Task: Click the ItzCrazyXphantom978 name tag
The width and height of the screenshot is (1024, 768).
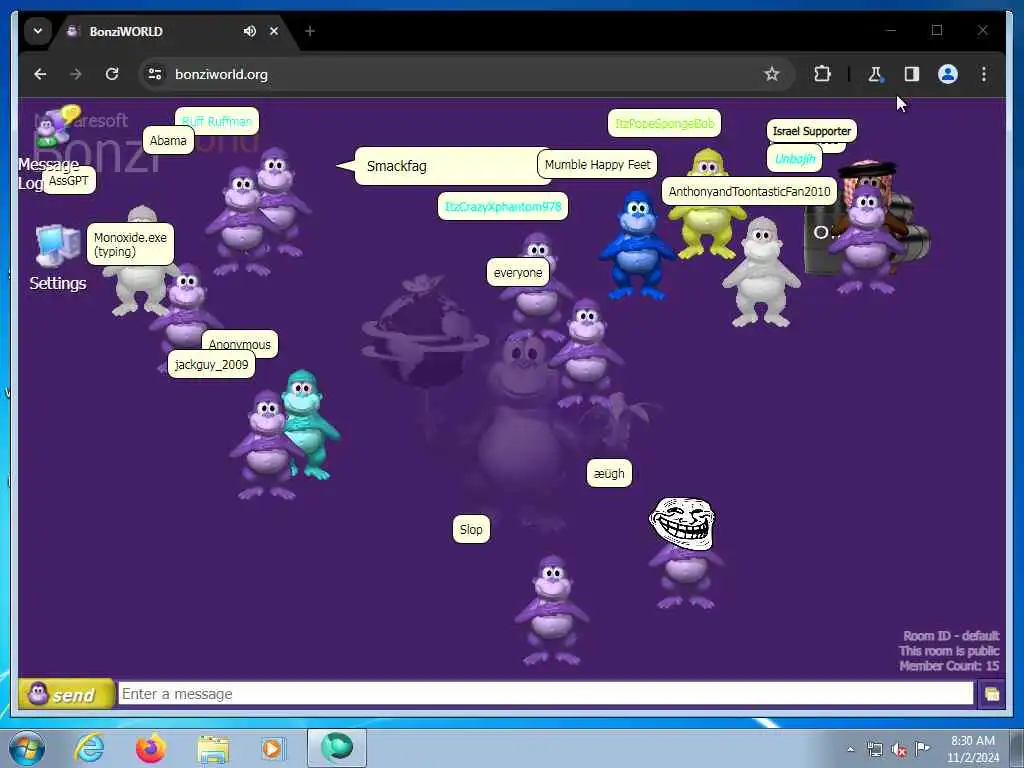Action: pos(503,206)
